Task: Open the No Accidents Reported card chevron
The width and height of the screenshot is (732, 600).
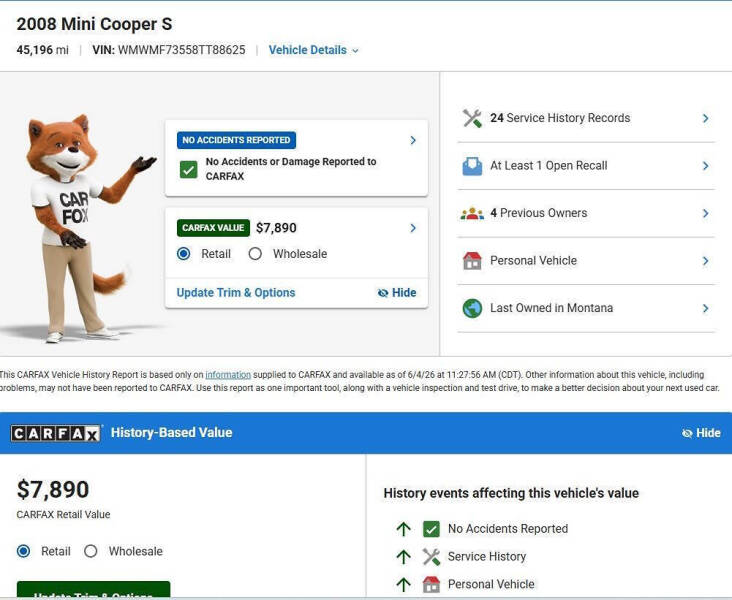Action: [413, 140]
